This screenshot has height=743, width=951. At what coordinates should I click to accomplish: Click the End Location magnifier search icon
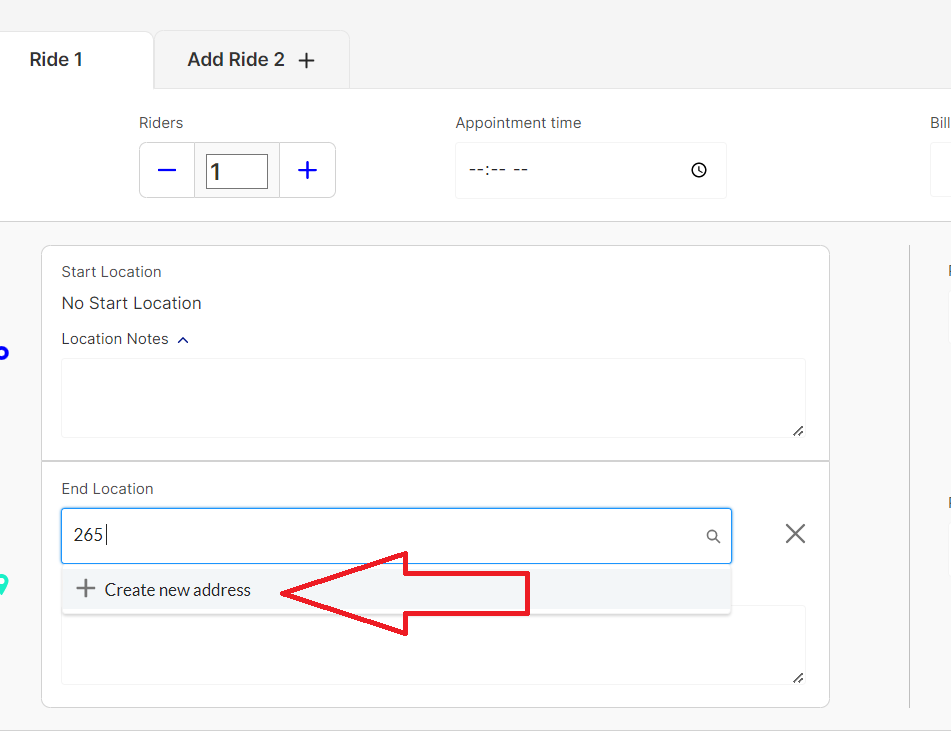pos(713,537)
